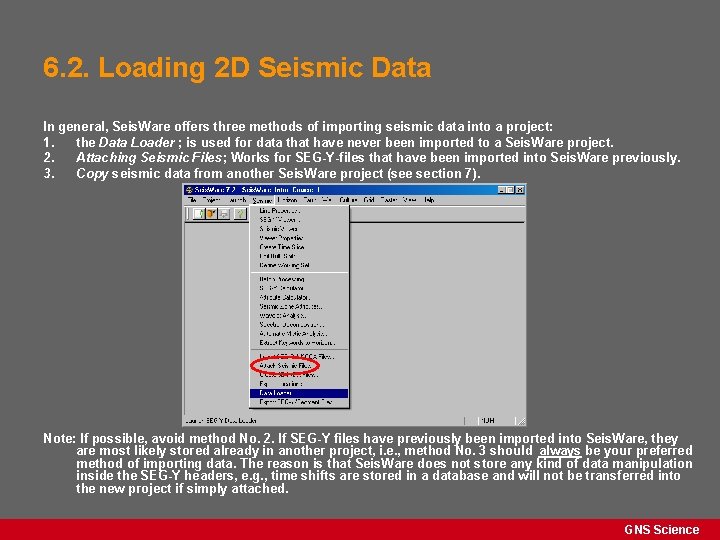
Task: Choose Batch Processing from the menu
Action: point(299,279)
